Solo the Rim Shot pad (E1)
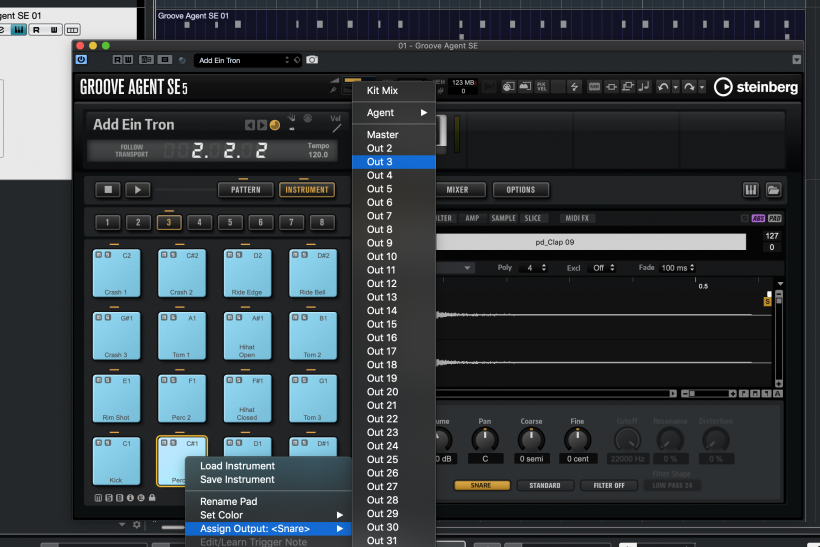The height and width of the screenshot is (547, 820). (107, 380)
